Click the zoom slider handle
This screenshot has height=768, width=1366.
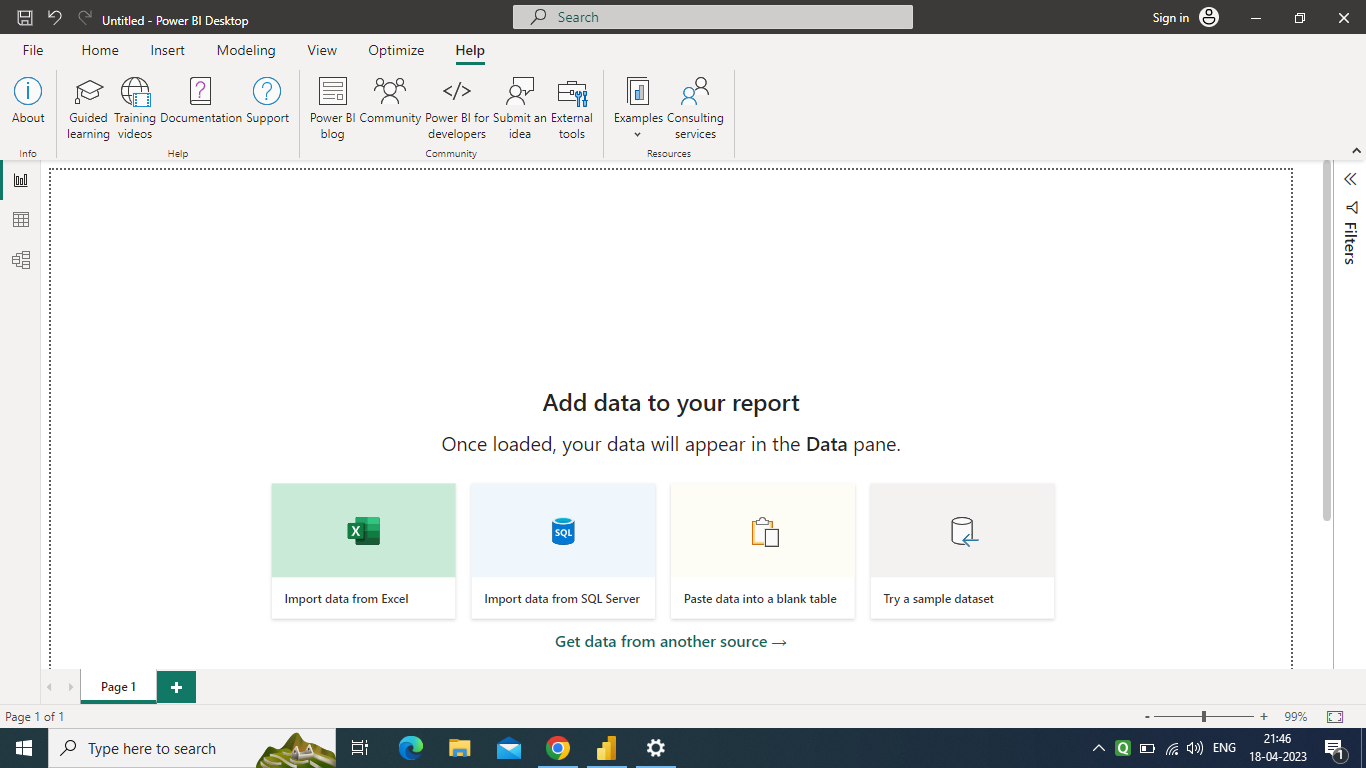tap(1204, 716)
